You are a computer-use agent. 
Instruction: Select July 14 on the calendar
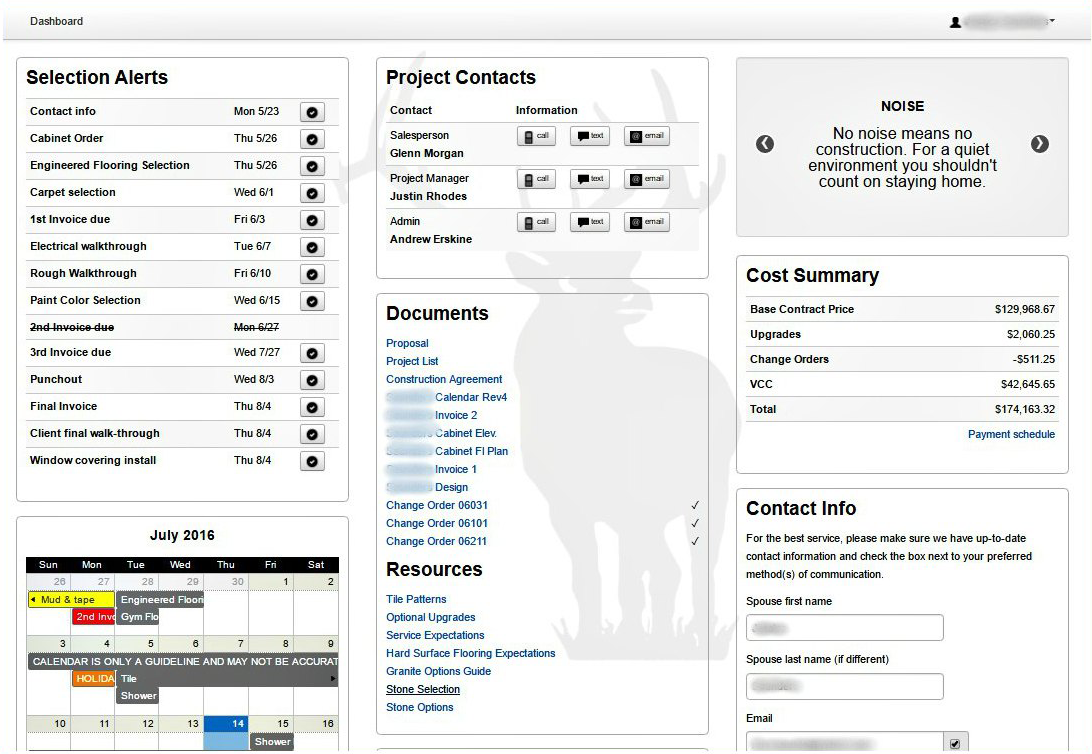[226, 733]
